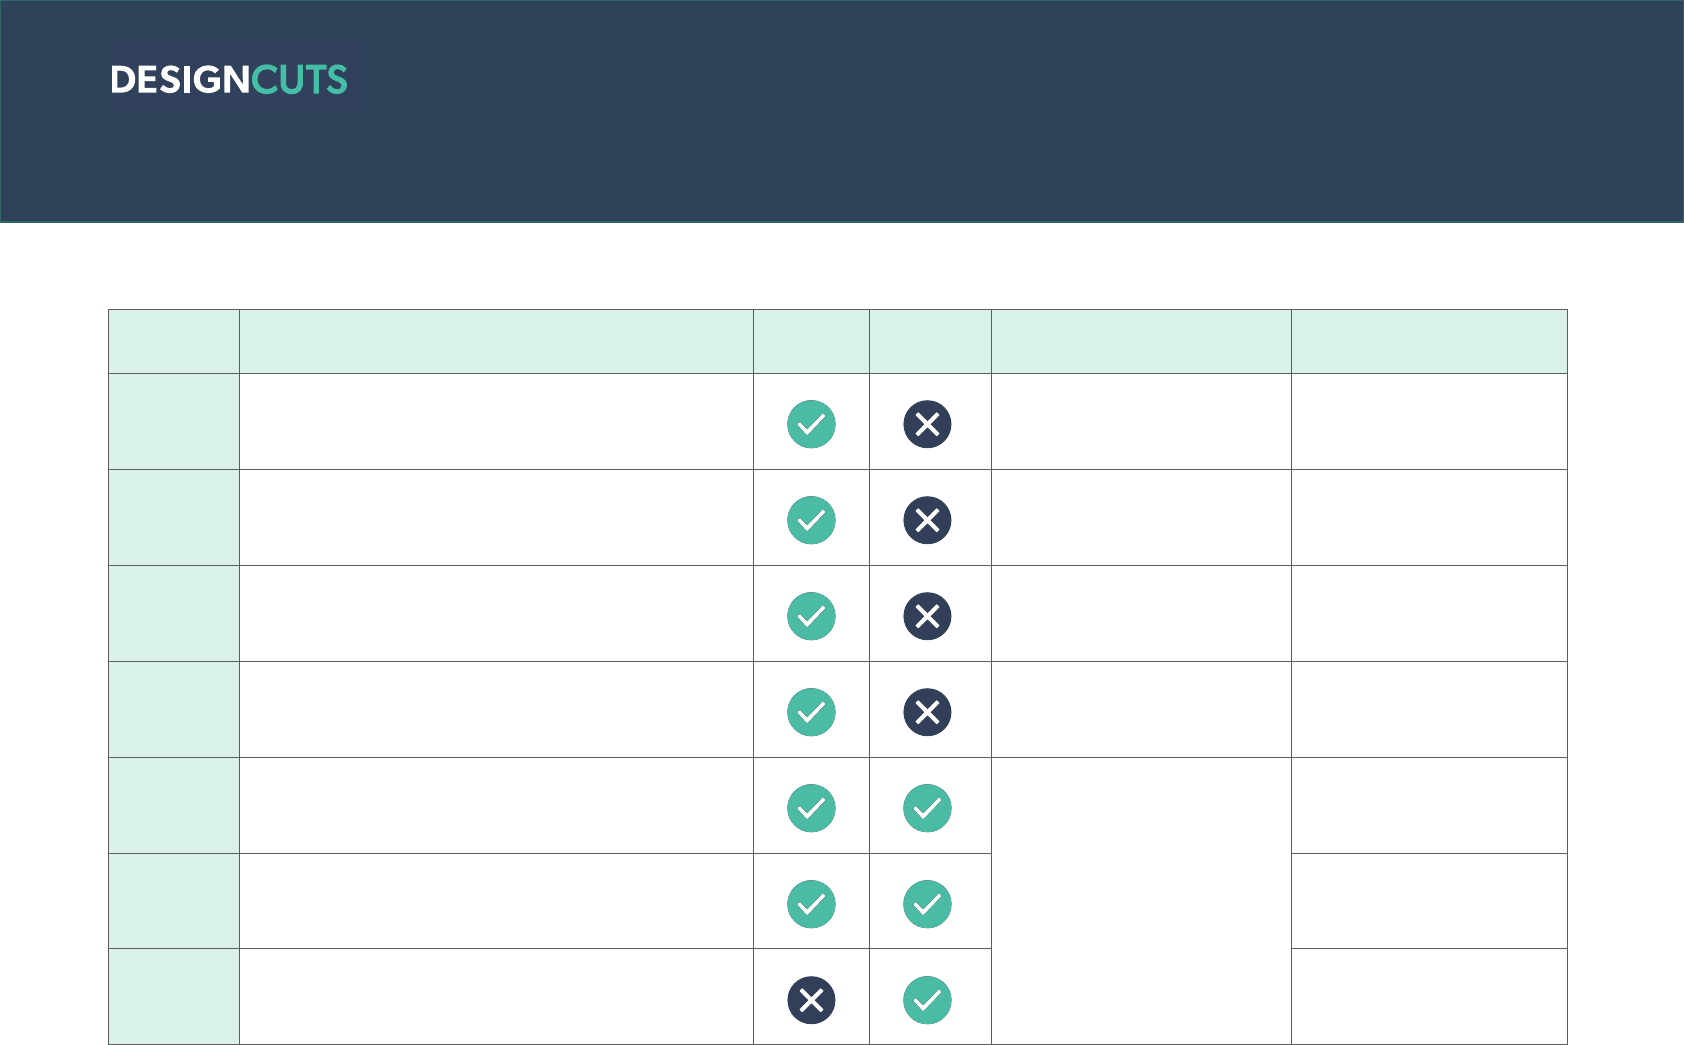Click the green checkmark in the third table row
This screenshot has width=1684, height=1045.
811,616
